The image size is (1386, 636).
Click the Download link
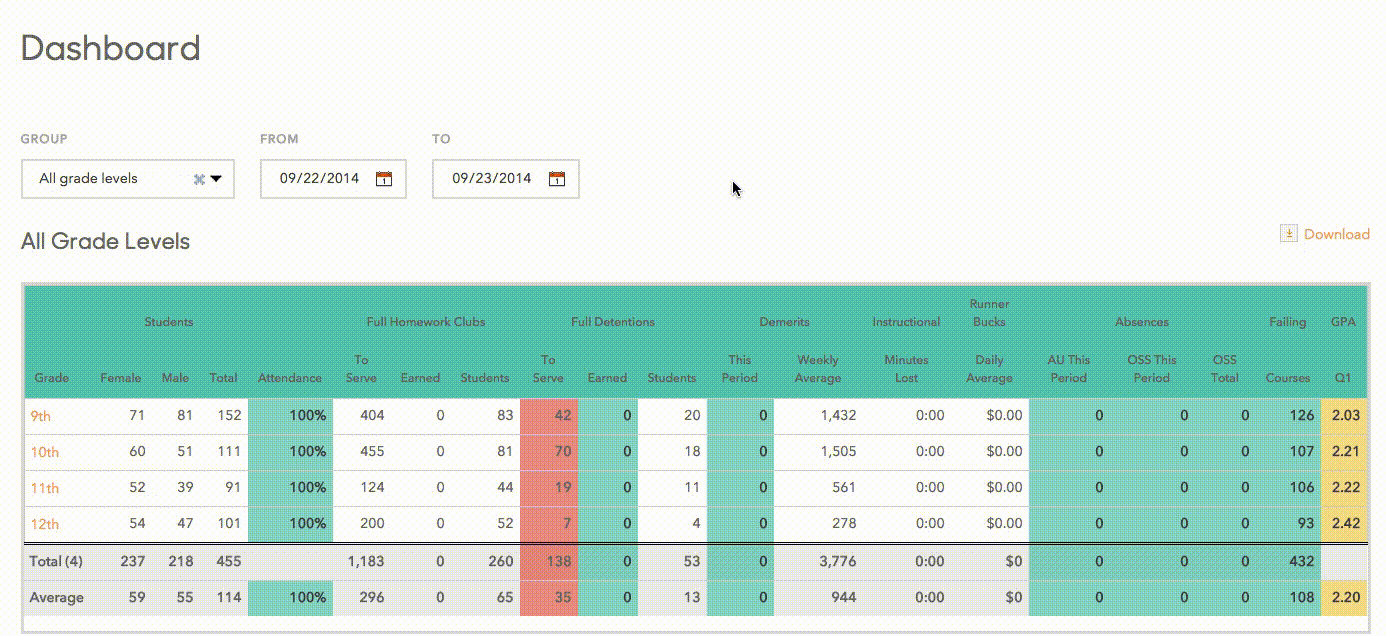pos(1337,233)
